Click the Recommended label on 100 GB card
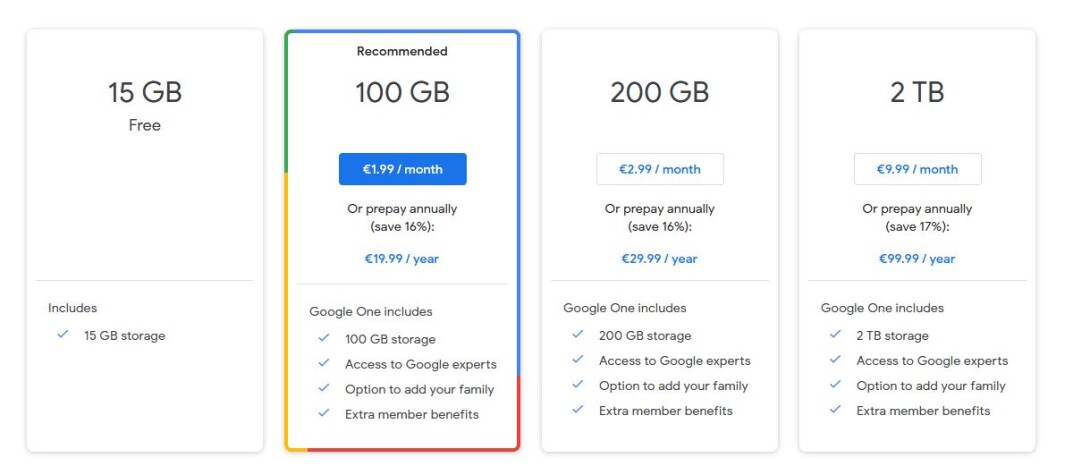 (402, 51)
